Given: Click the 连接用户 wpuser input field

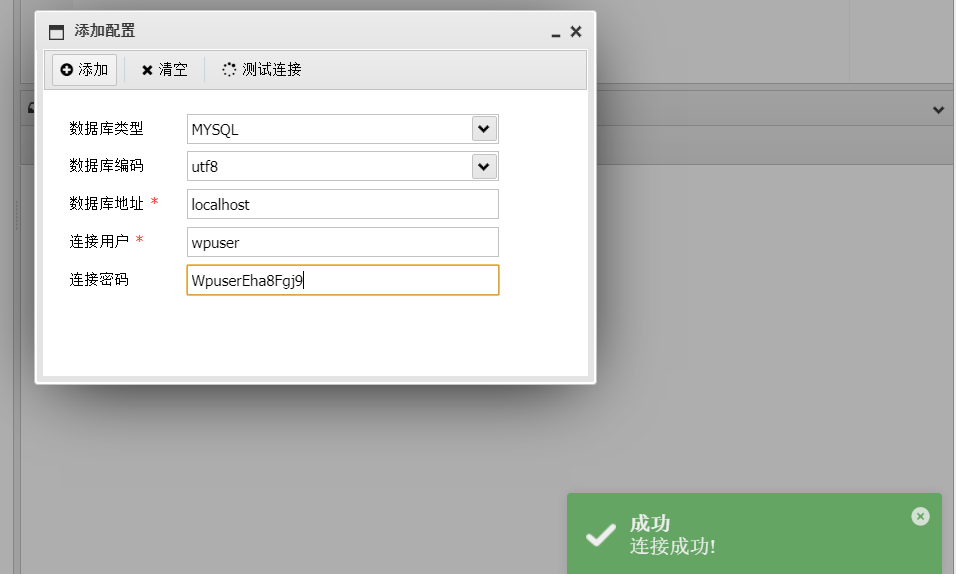Looking at the screenshot, I should (343, 242).
